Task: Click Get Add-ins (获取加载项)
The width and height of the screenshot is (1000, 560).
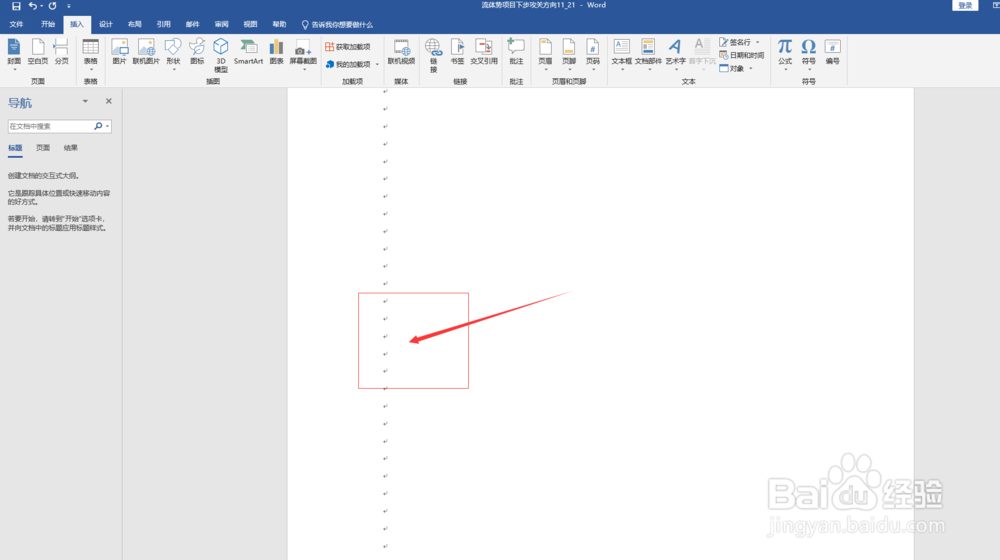Action: [x=348, y=47]
